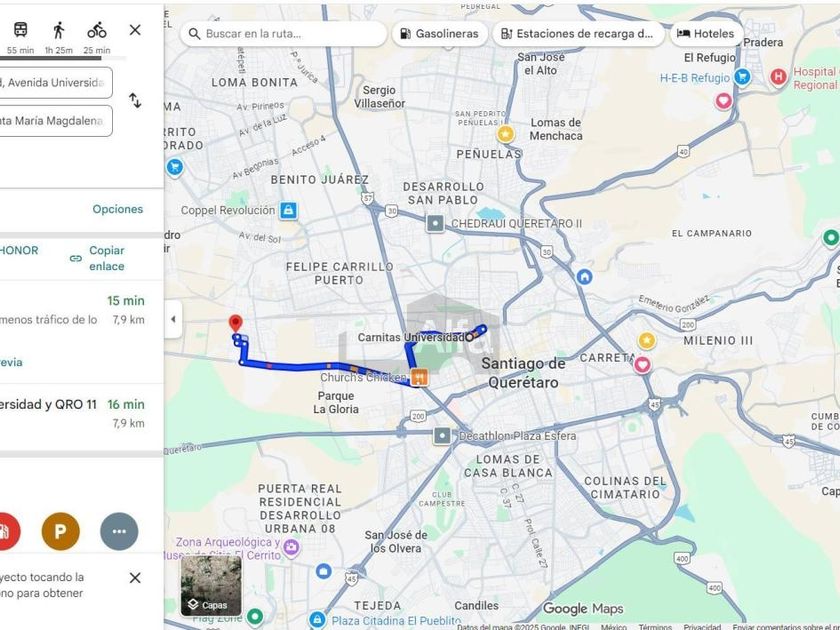The width and height of the screenshot is (840, 630).
Task: Edit the Avenida Universidad origin field
Action: click(x=55, y=82)
